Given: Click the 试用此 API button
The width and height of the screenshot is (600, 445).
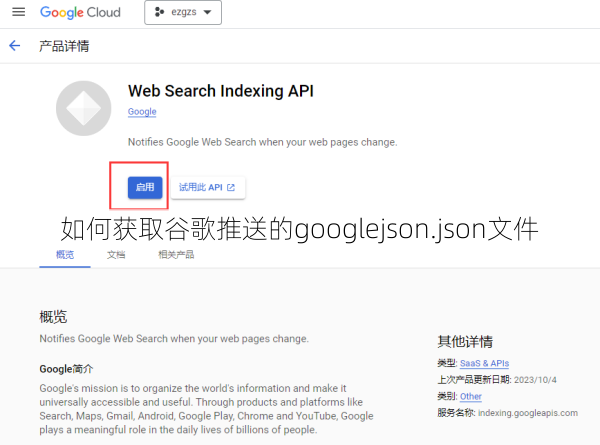Looking at the screenshot, I should point(208,187).
